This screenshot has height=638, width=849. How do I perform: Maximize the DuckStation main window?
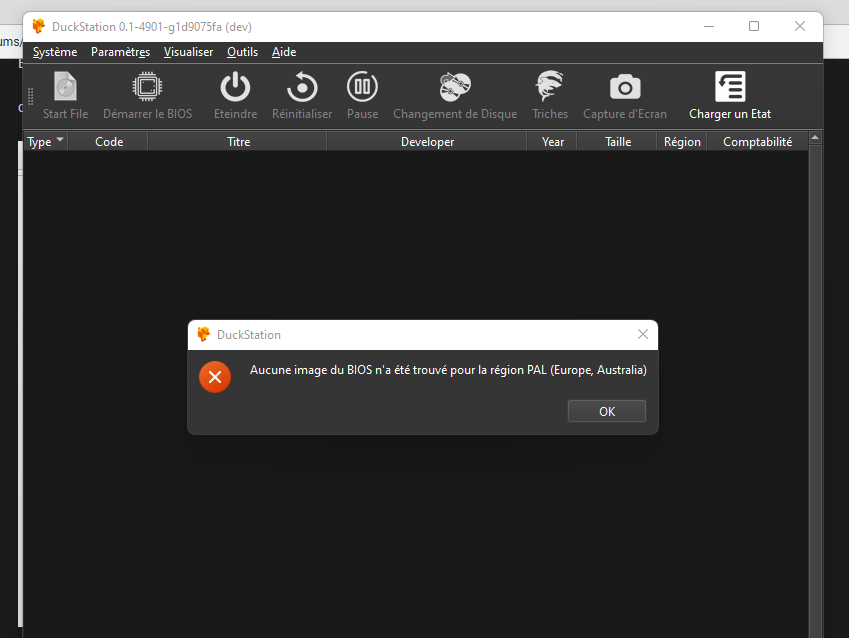(754, 26)
